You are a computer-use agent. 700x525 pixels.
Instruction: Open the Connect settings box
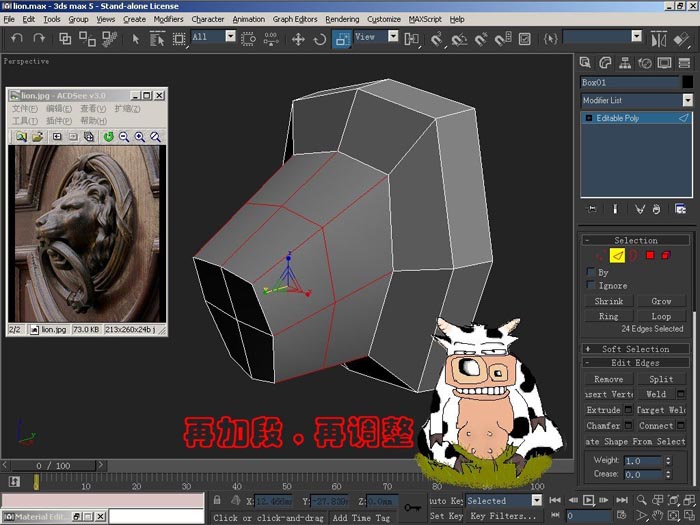[680, 425]
